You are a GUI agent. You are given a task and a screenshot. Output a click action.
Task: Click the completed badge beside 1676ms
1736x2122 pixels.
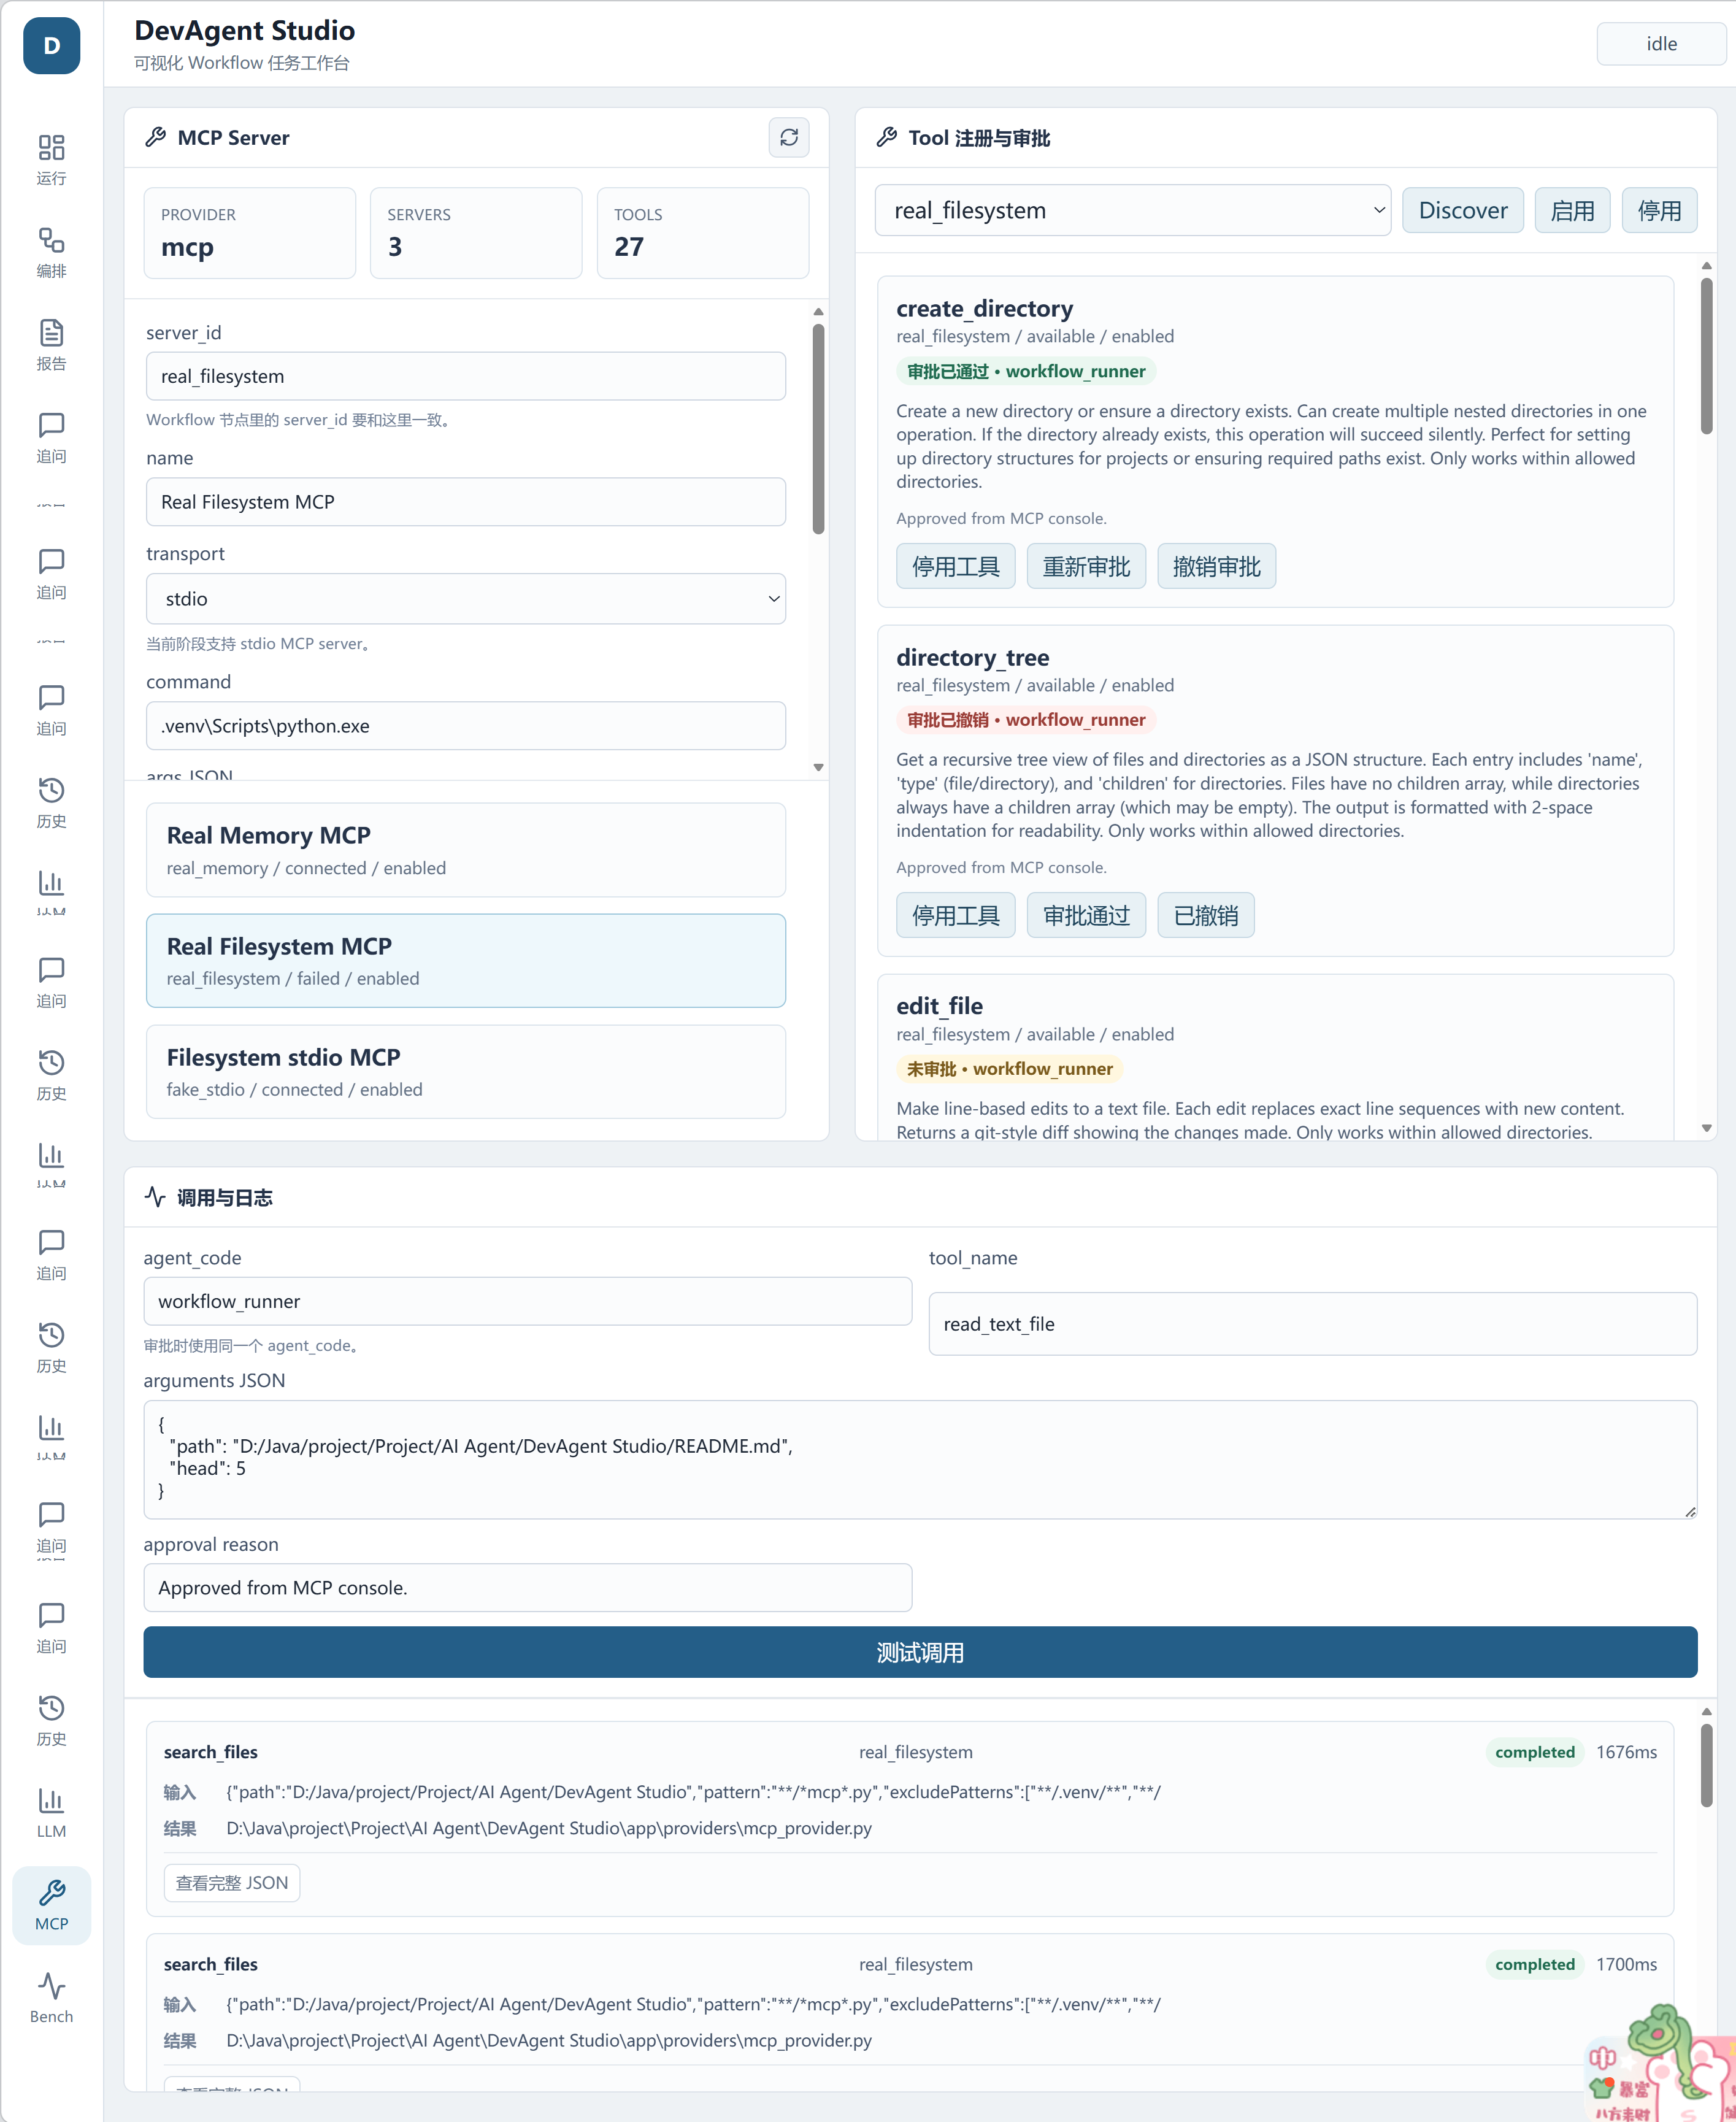1534,1752
